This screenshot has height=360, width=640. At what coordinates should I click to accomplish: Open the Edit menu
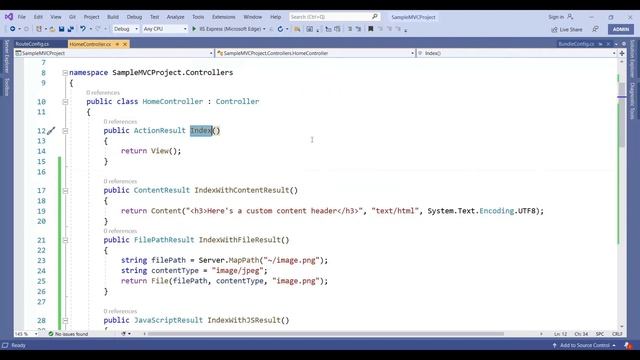[x=38, y=17]
